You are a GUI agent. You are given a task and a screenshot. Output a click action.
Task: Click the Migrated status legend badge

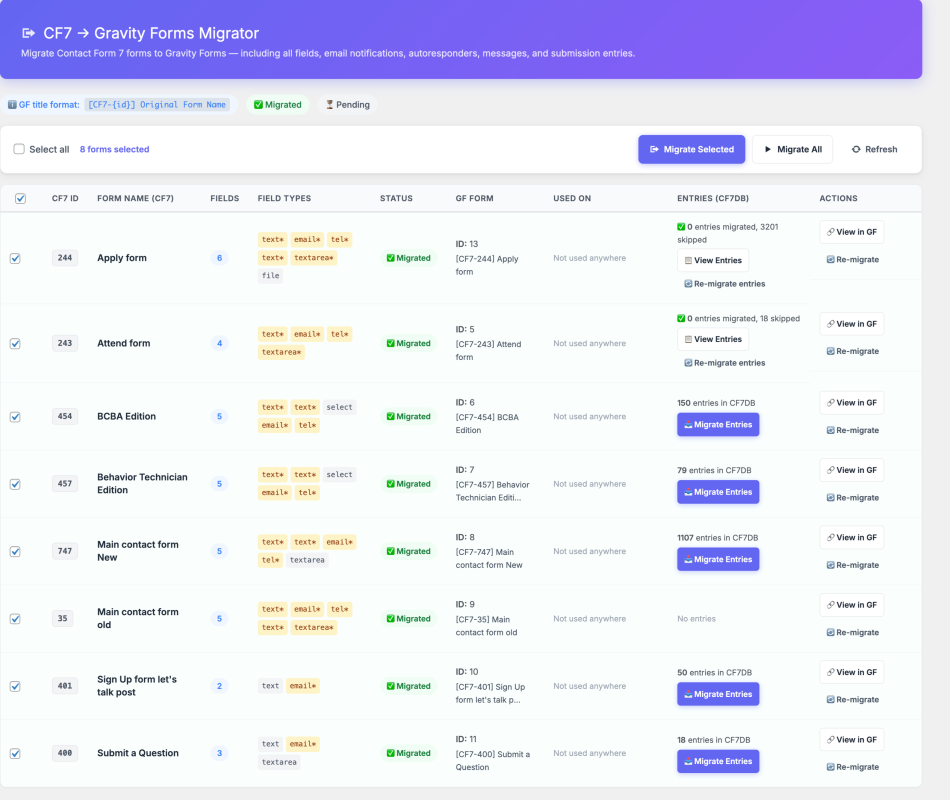(x=277, y=104)
